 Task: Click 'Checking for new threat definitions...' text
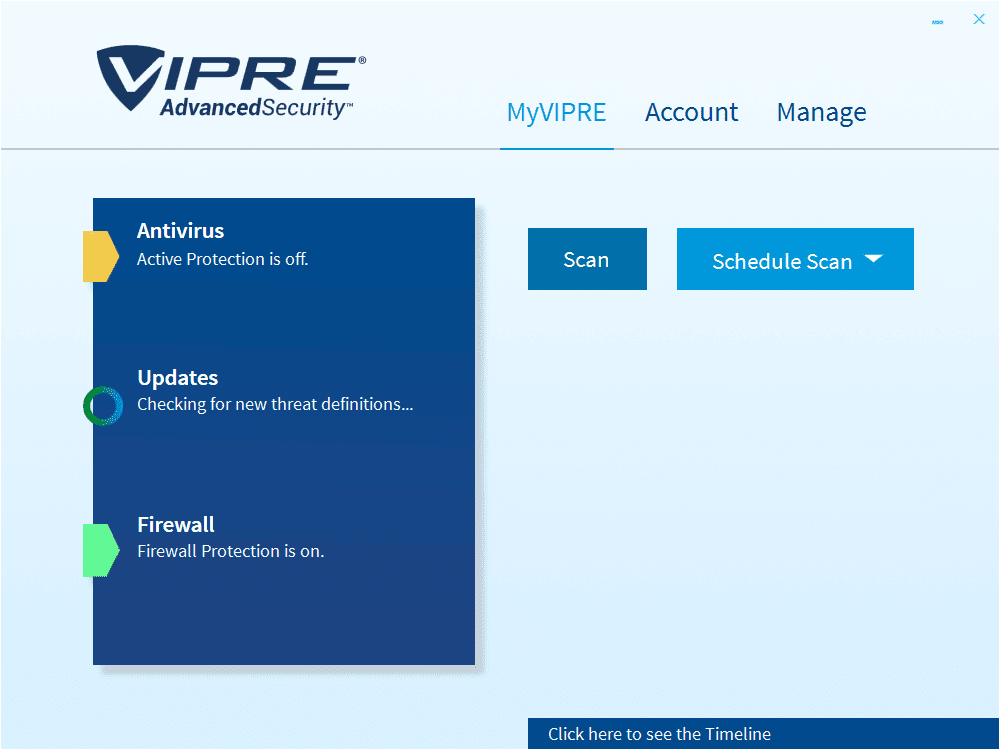click(x=276, y=404)
